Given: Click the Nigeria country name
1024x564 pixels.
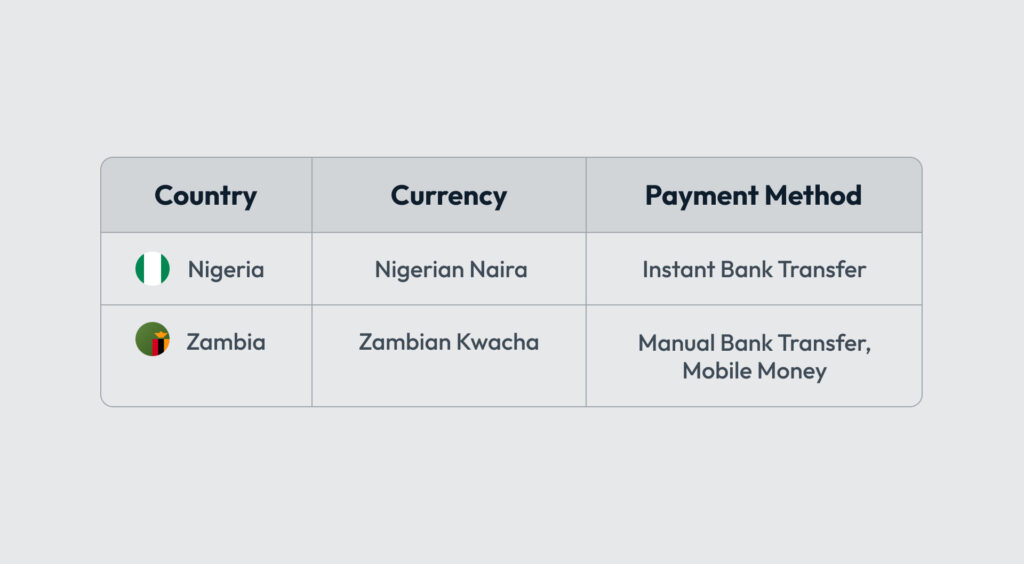Looking at the screenshot, I should [226, 270].
